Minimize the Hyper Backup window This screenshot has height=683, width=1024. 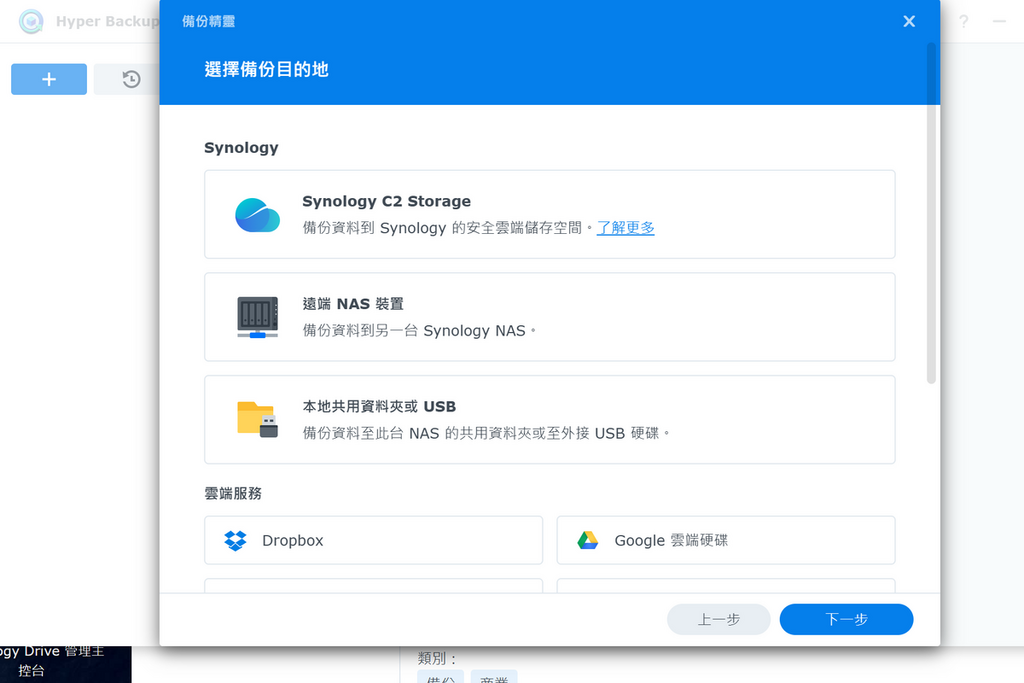point(999,22)
